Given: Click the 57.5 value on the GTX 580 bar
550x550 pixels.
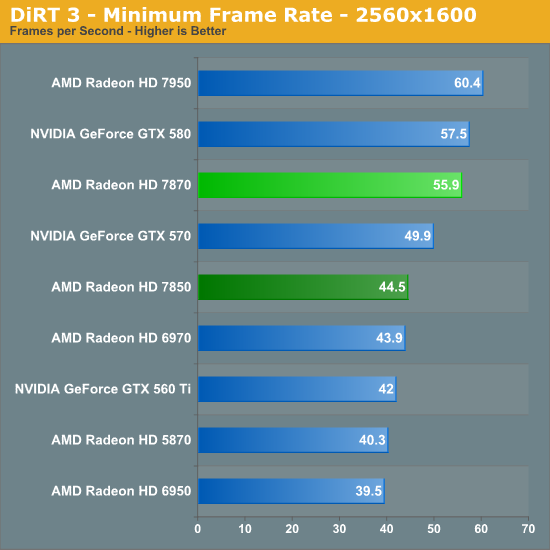Looking at the screenshot, I should pyautogui.click(x=454, y=134).
